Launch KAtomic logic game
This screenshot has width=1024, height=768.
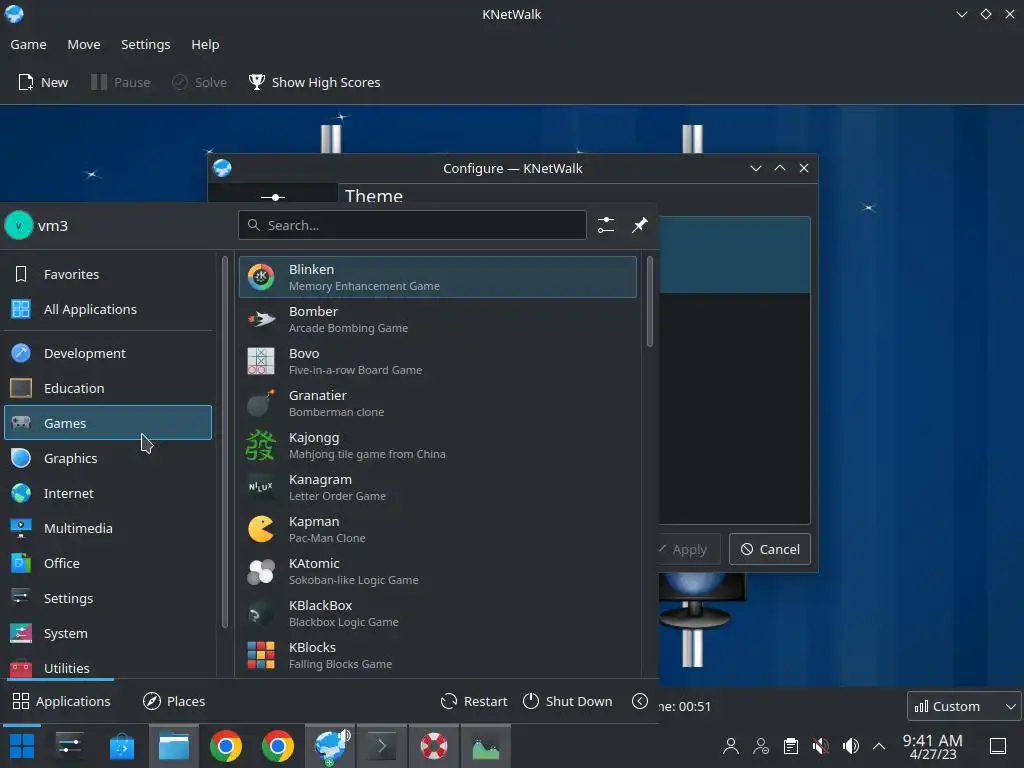tap(438, 571)
